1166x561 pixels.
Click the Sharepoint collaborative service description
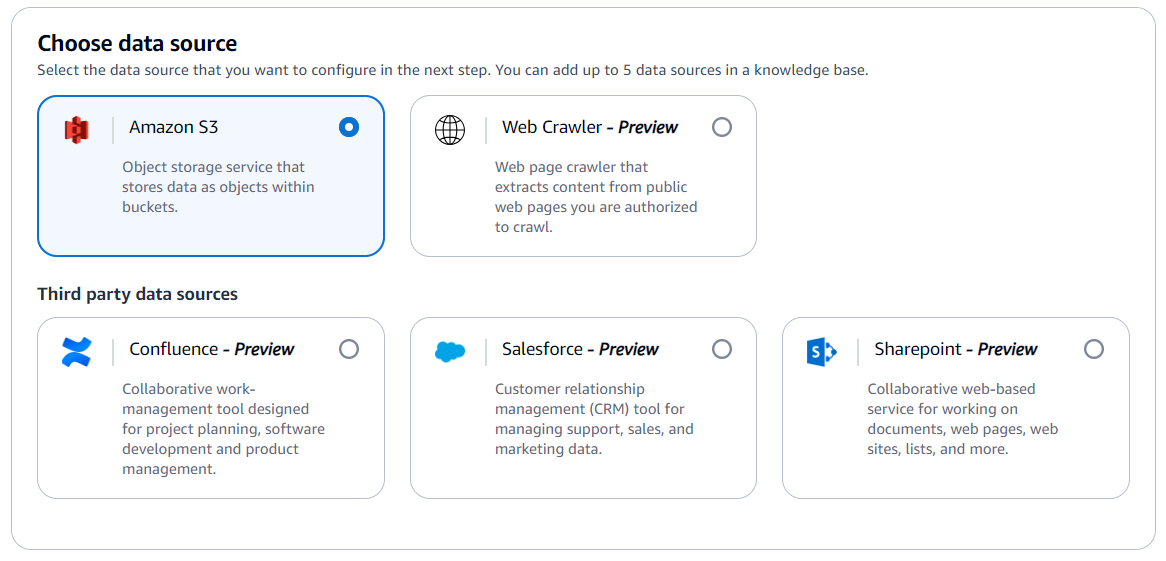963,419
